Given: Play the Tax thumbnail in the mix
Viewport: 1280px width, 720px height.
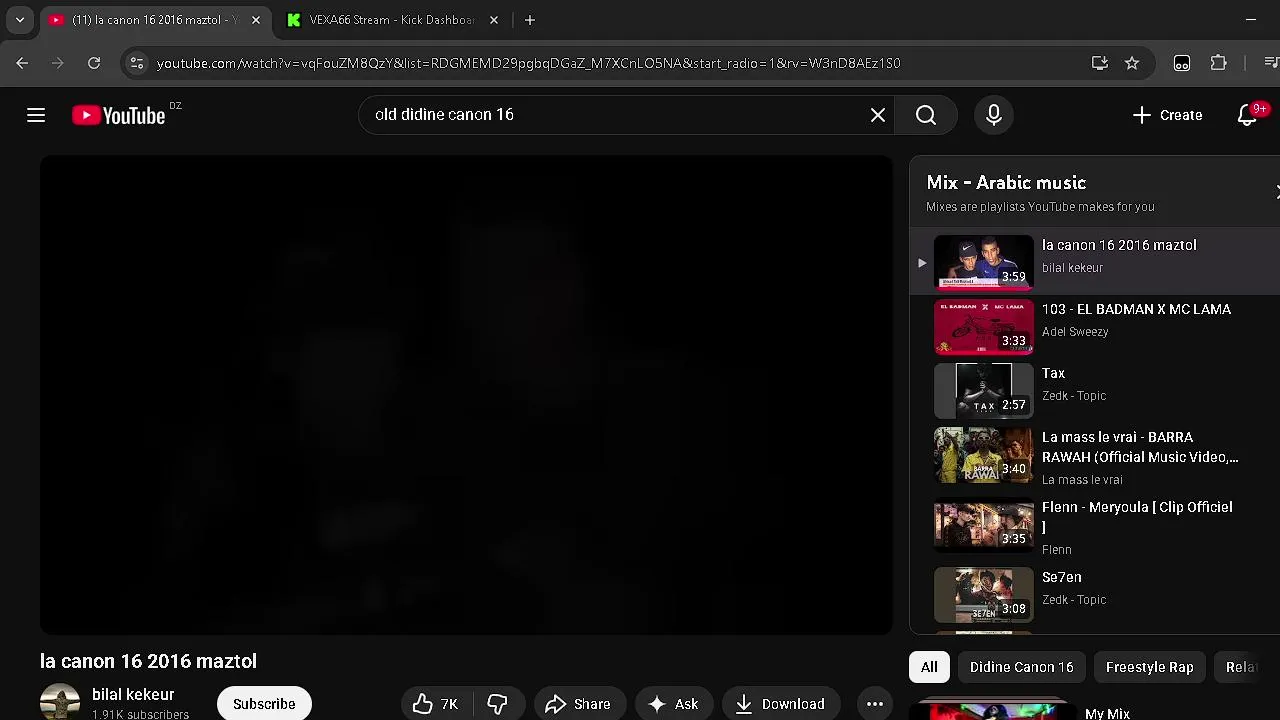Looking at the screenshot, I should click(x=984, y=391).
